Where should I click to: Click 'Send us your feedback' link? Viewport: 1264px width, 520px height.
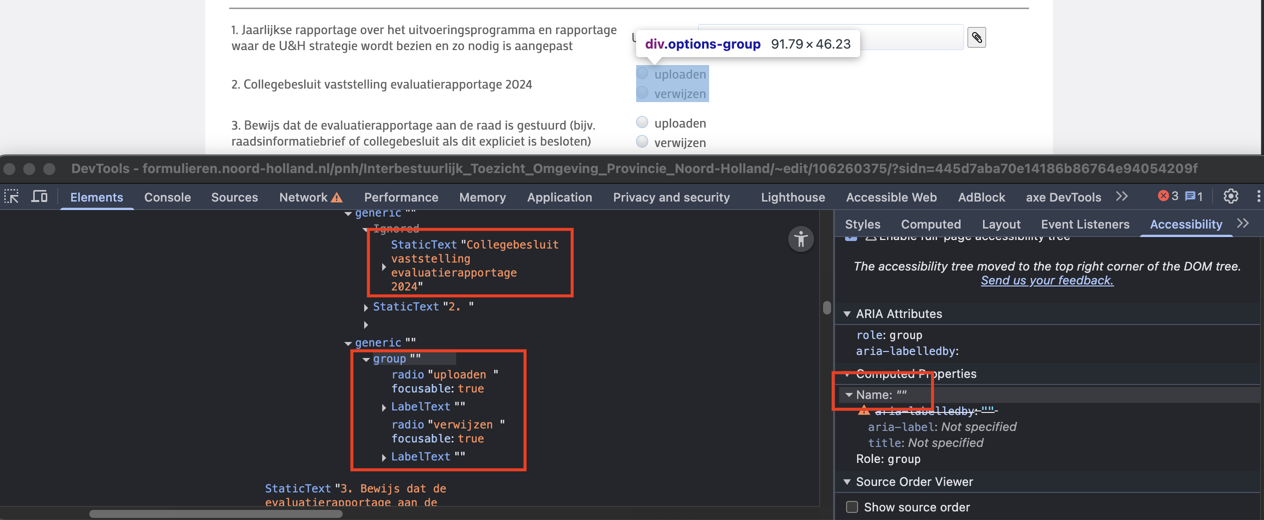point(1046,281)
